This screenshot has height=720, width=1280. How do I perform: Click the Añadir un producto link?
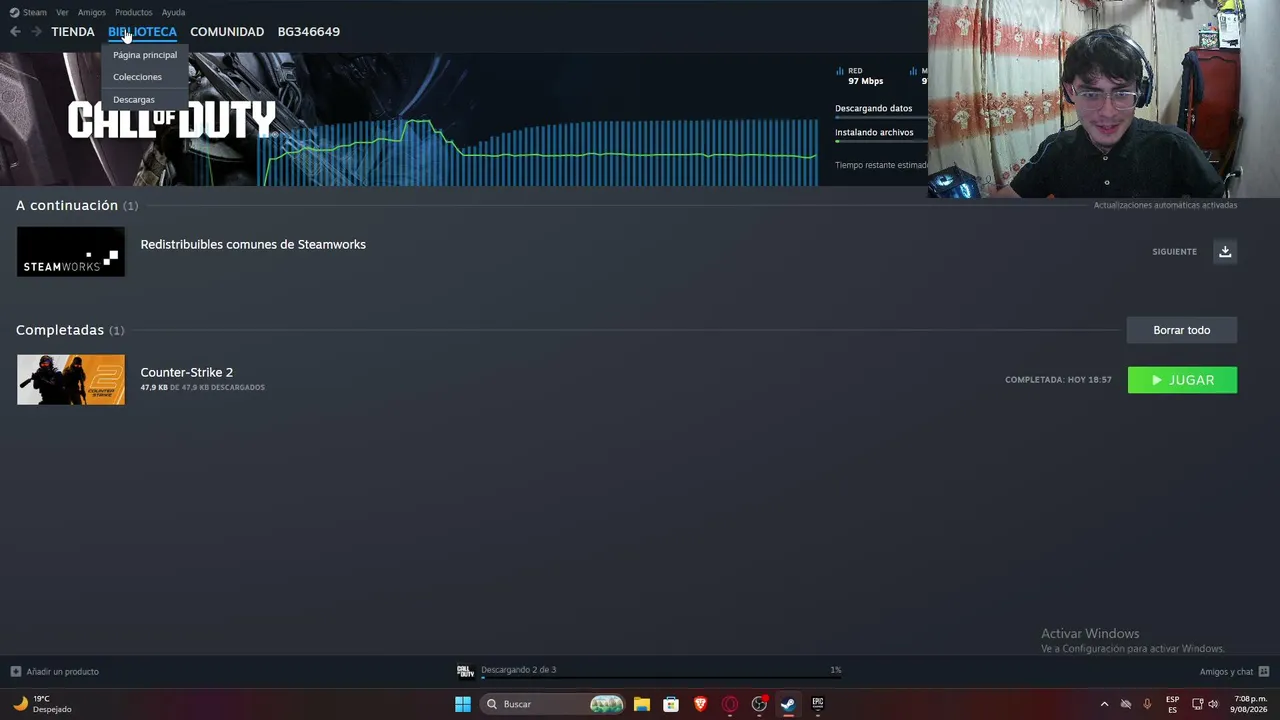(x=62, y=671)
